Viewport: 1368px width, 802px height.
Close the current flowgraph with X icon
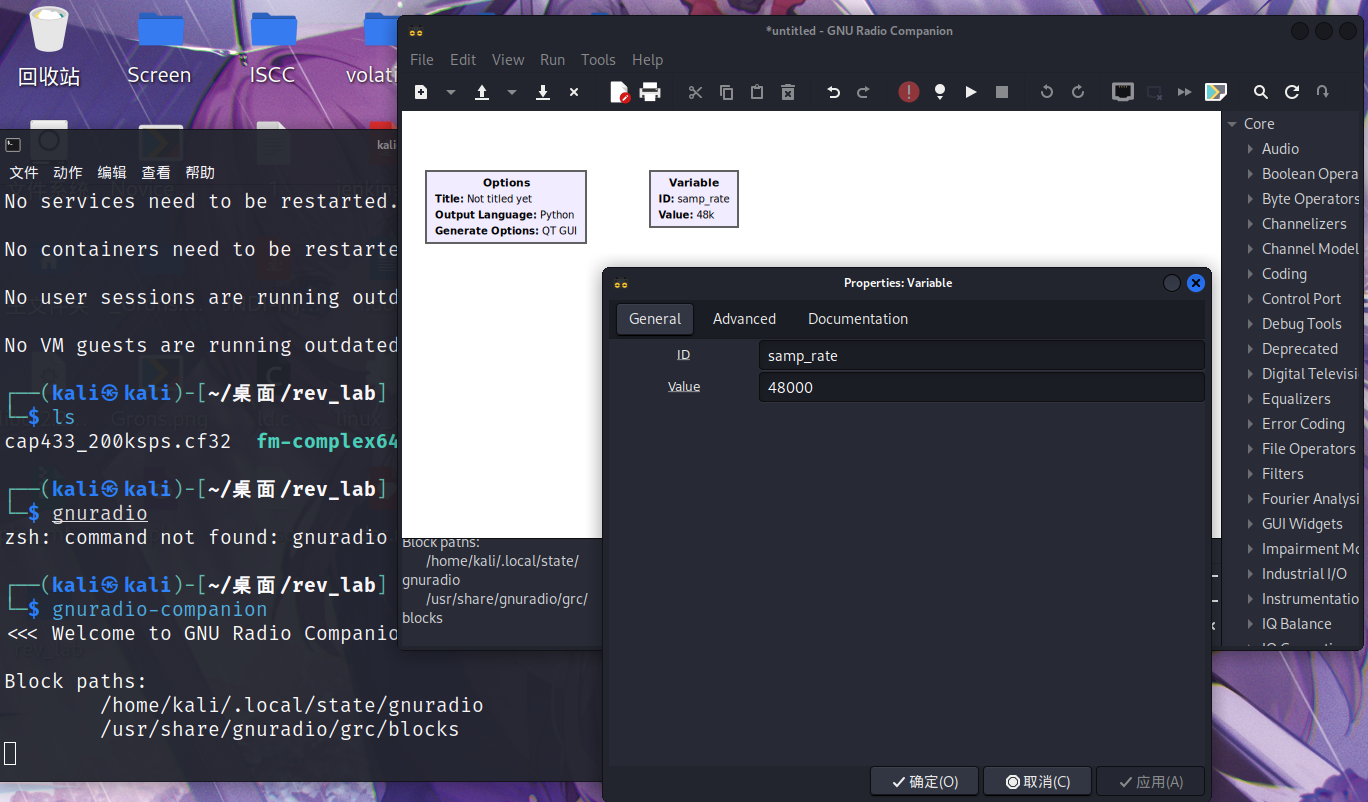[x=574, y=92]
